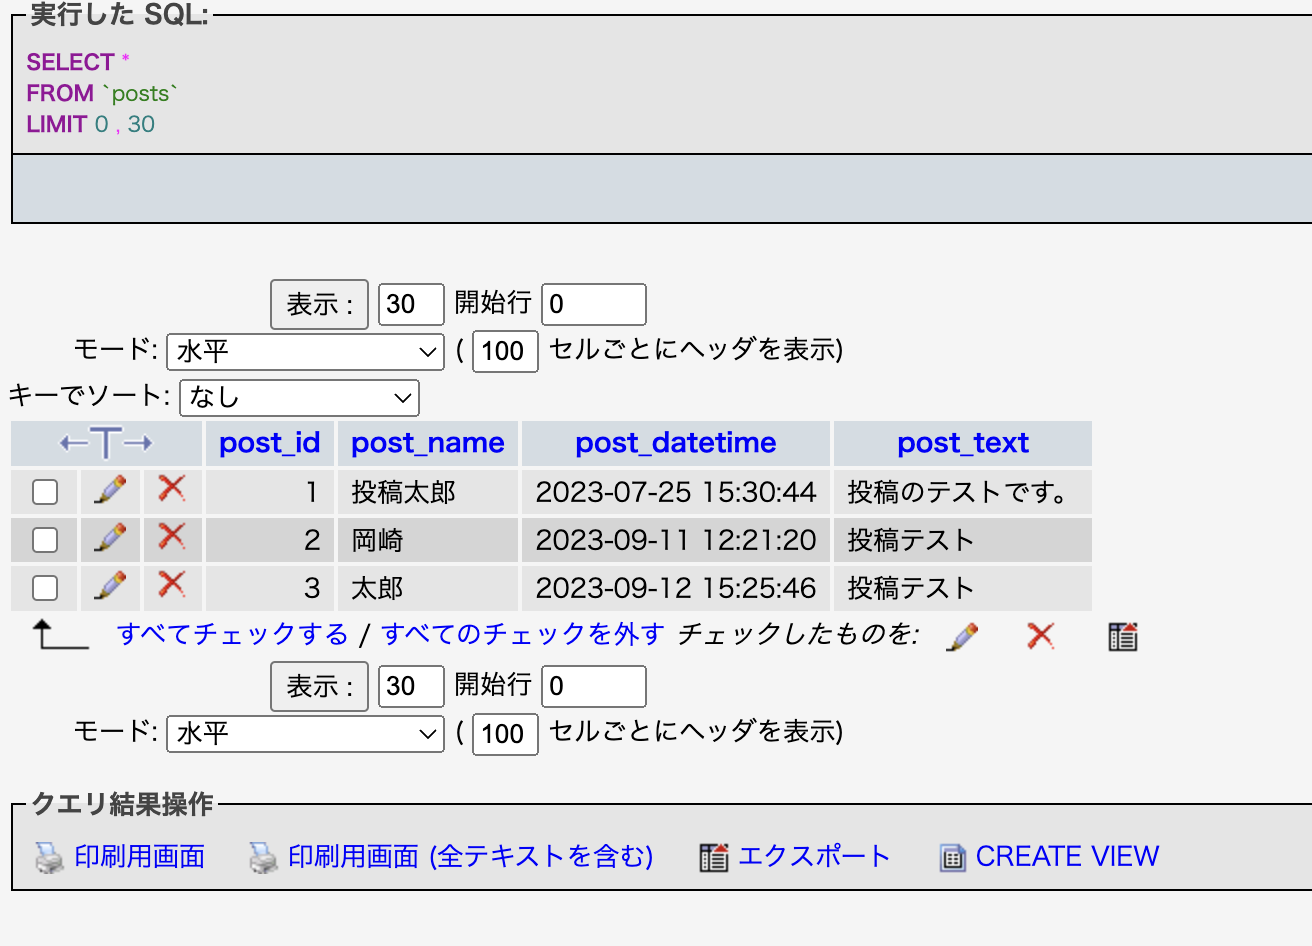Open the lower モード dropdown

(305, 734)
